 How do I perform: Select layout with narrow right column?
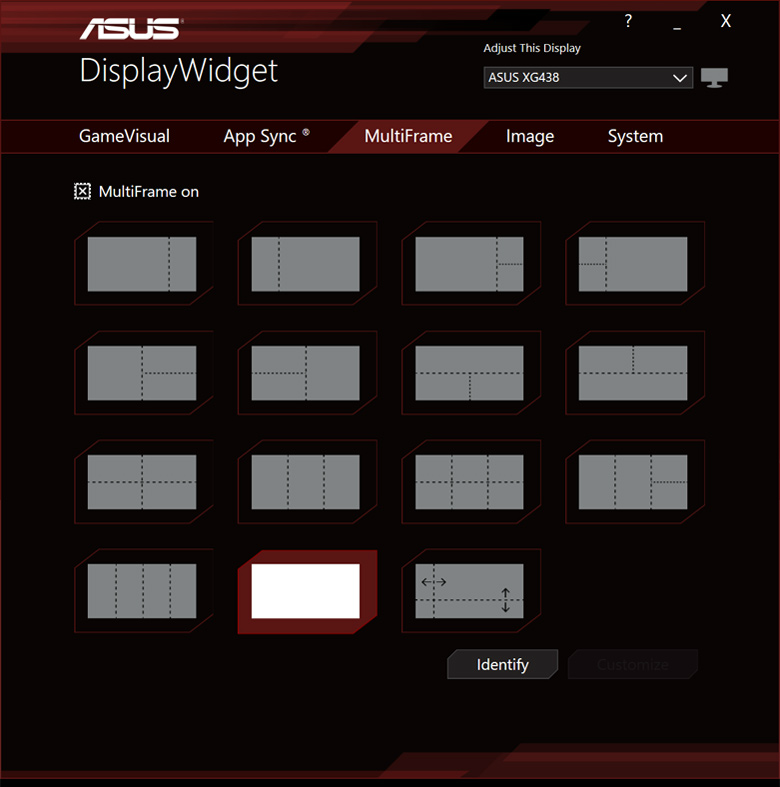click(144, 264)
